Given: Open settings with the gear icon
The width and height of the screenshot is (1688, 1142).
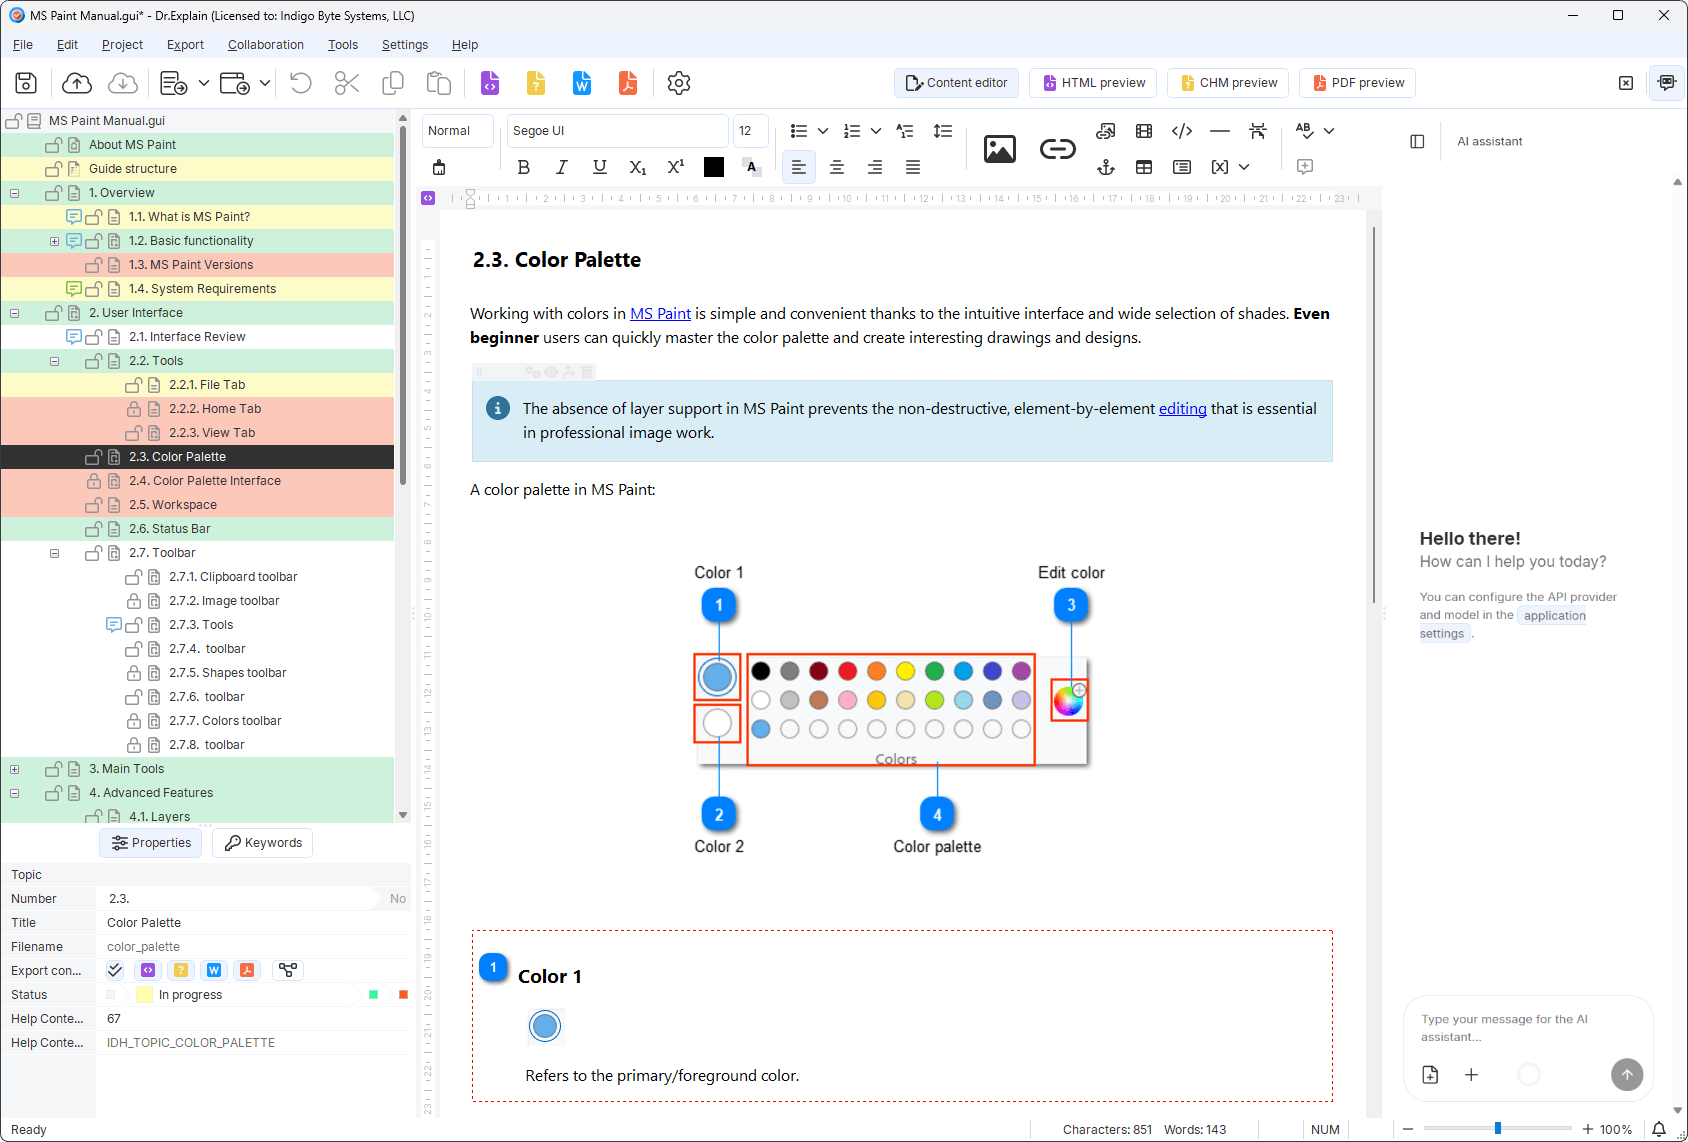Looking at the screenshot, I should 679,83.
